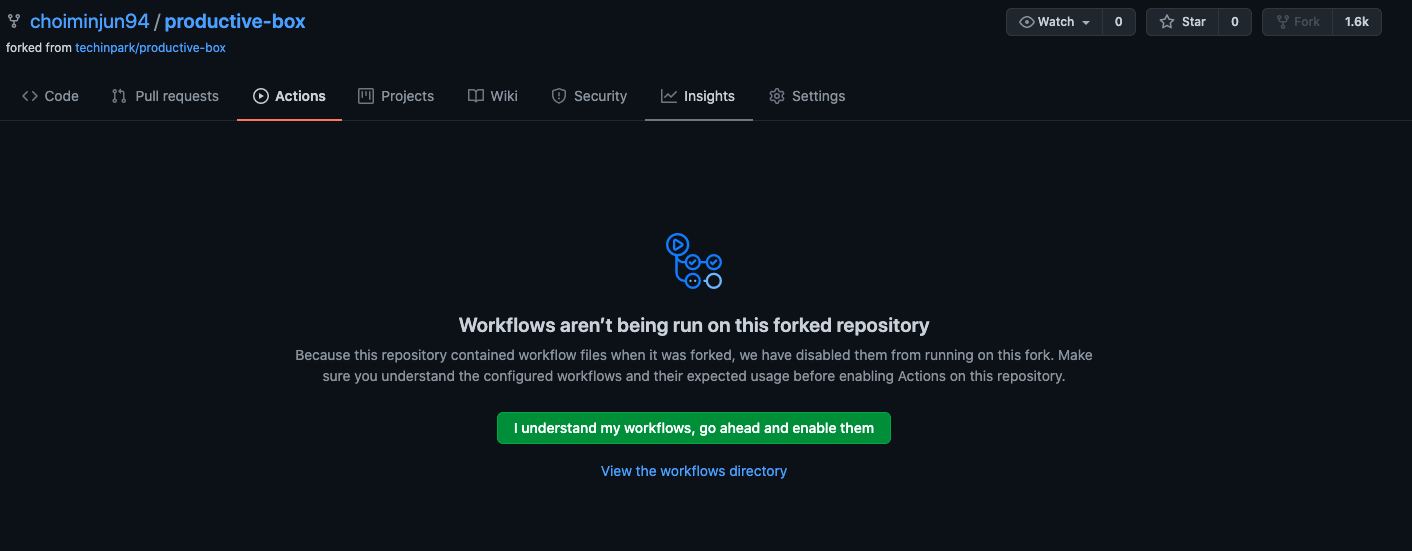Open View the workflows directory link

click(694, 471)
